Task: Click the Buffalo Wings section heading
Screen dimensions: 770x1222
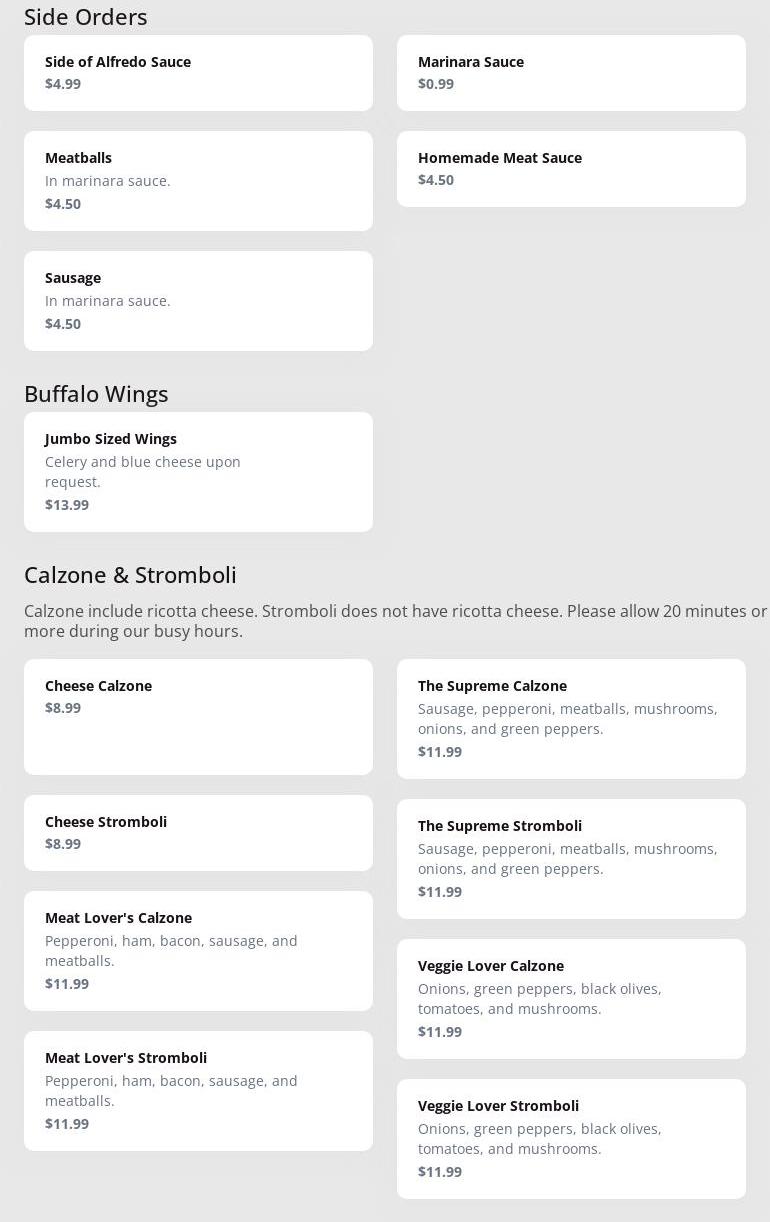Action: (96, 394)
